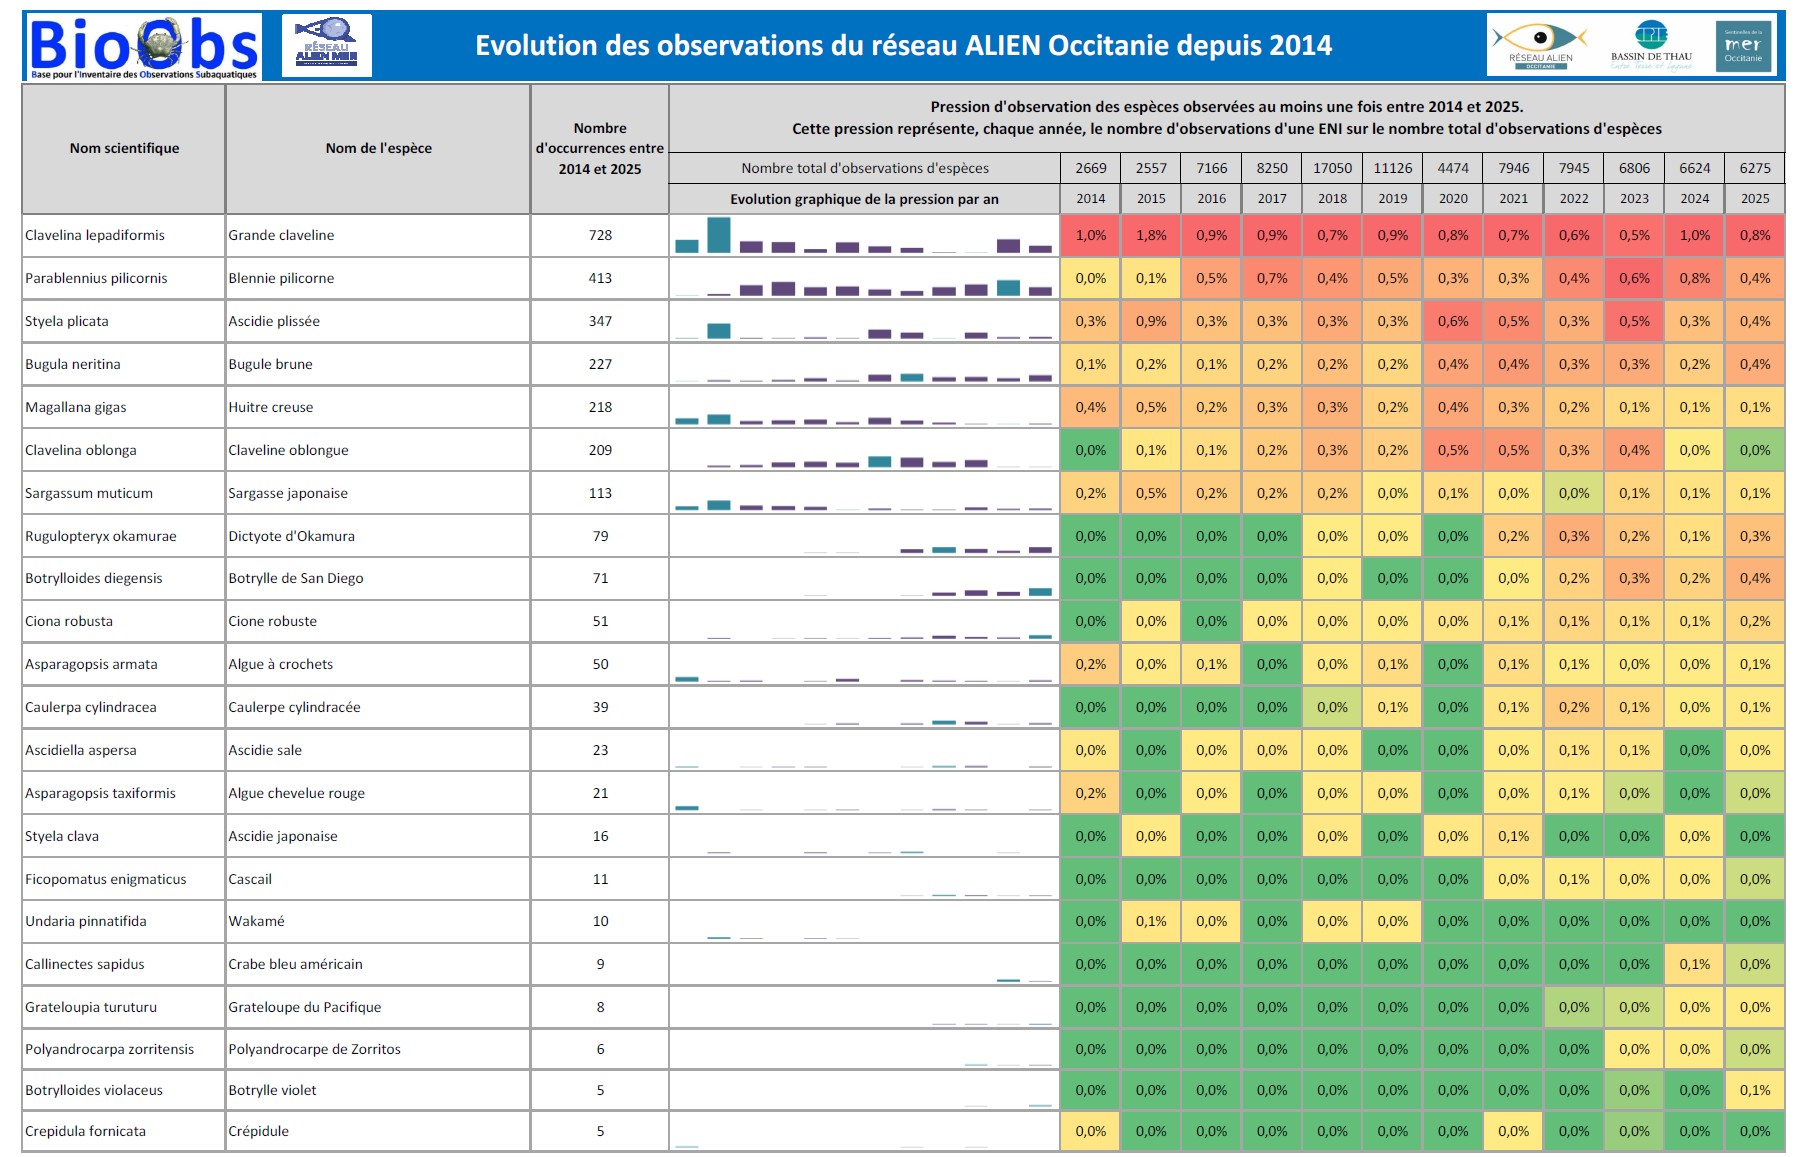Select the Callinectes sapidus scientific name cell
This screenshot has height=1157, width=1798.
pos(85,965)
